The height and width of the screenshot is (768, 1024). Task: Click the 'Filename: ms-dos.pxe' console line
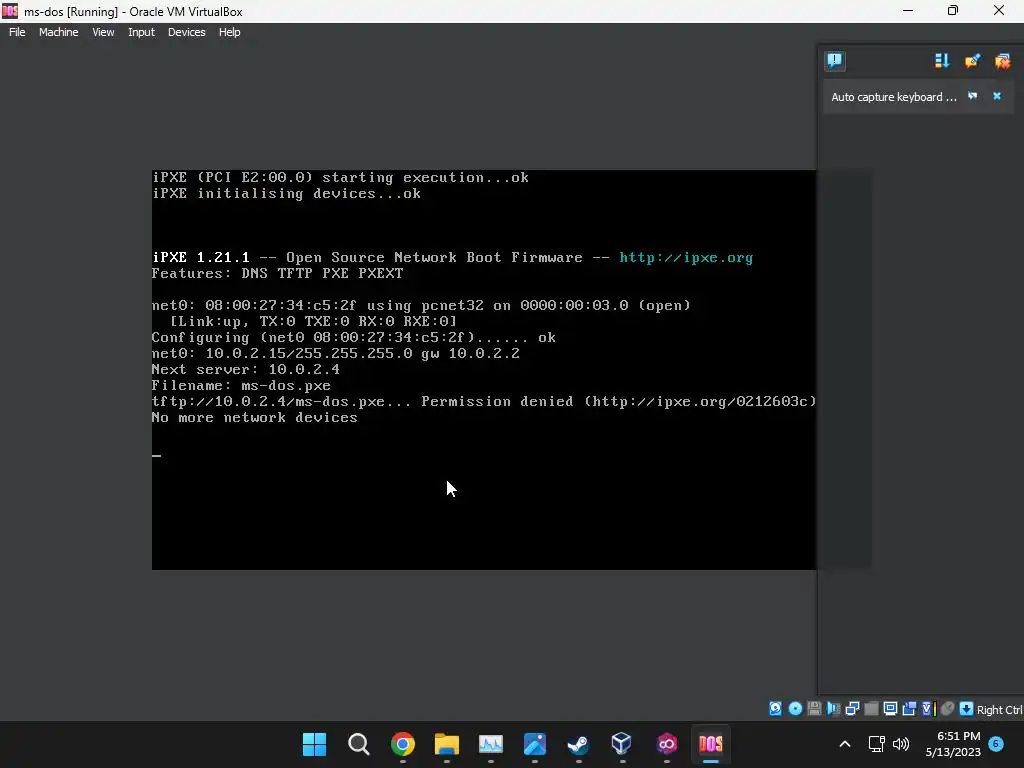coord(241,385)
